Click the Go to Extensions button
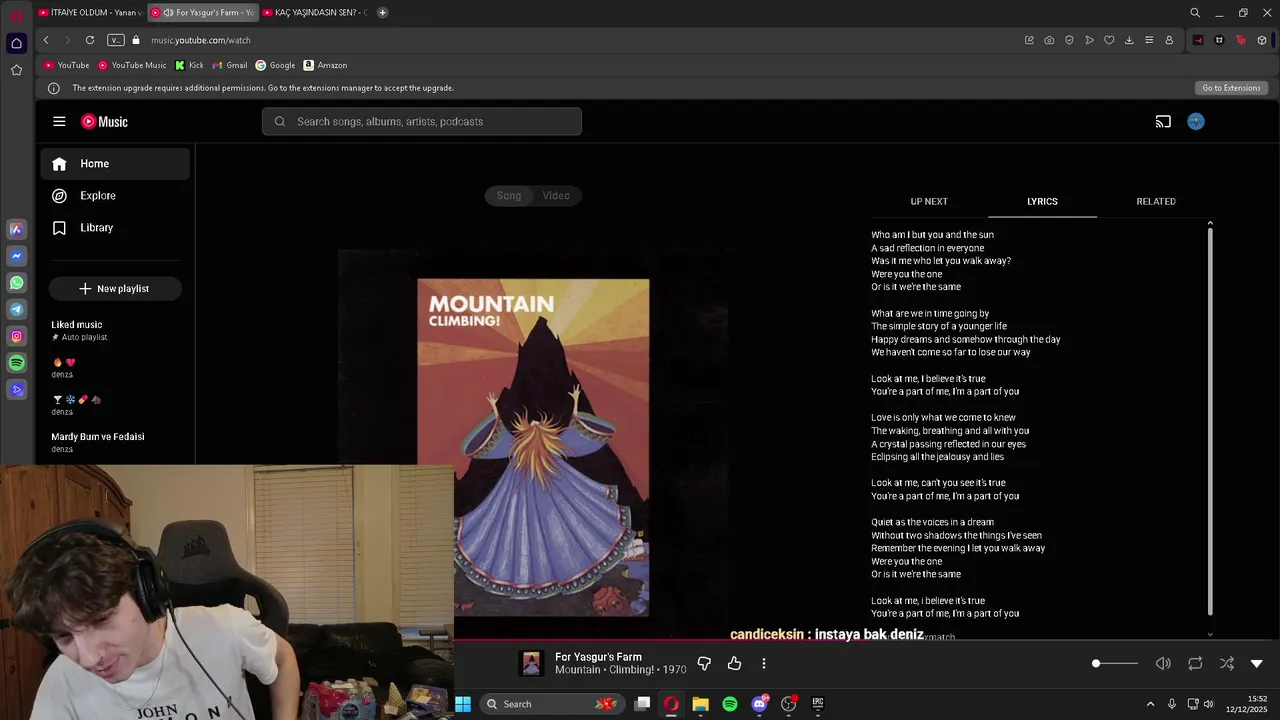The width and height of the screenshot is (1280, 720). click(1231, 88)
